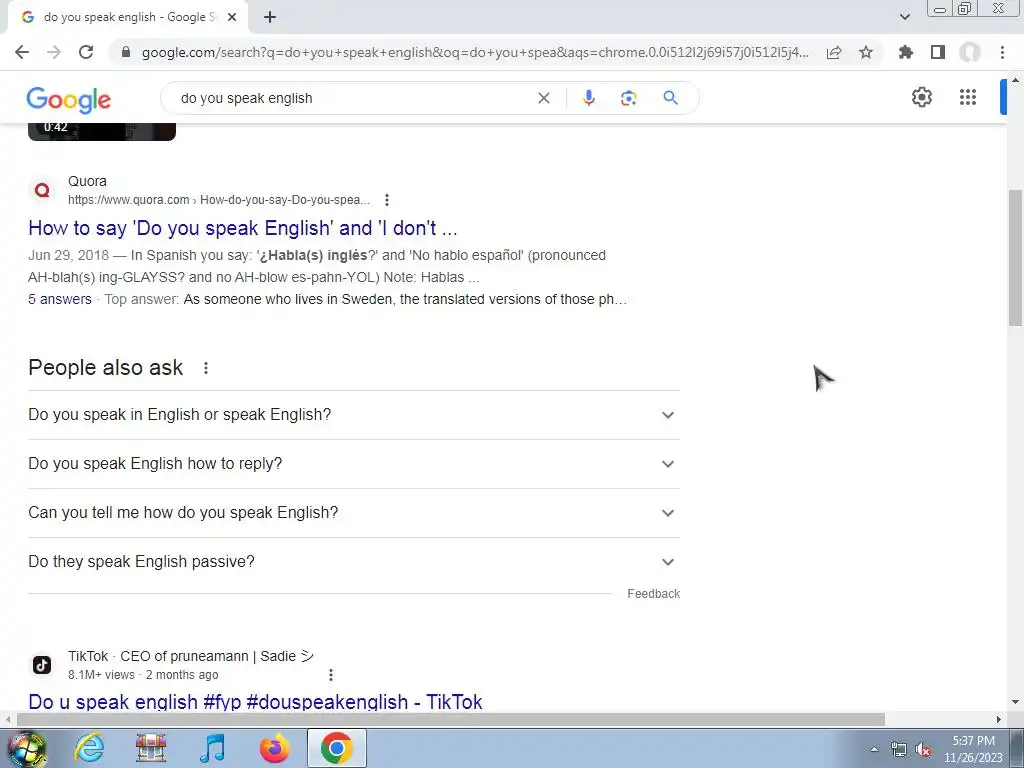Open the Google apps grid

click(x=968, y=97)
